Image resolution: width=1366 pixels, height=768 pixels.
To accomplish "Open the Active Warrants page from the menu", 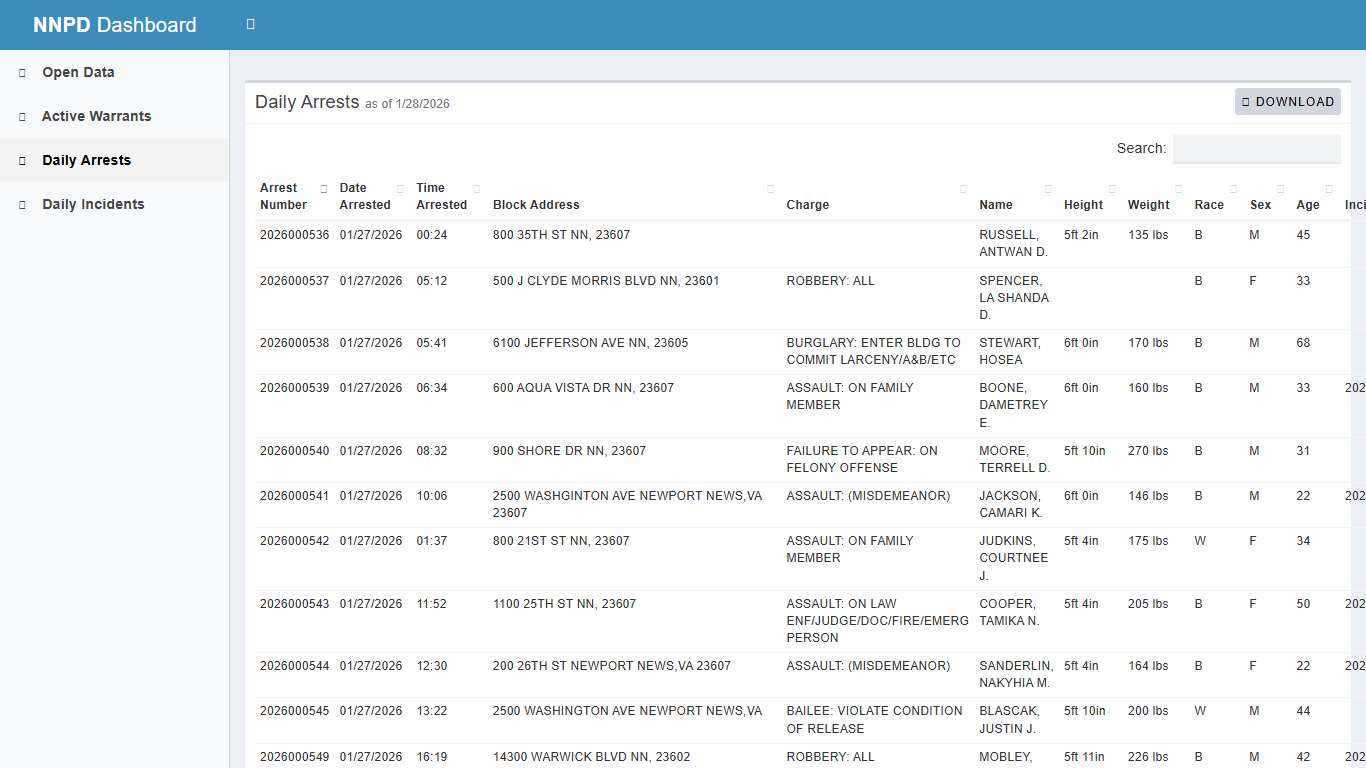I will (x=96, y=116).
